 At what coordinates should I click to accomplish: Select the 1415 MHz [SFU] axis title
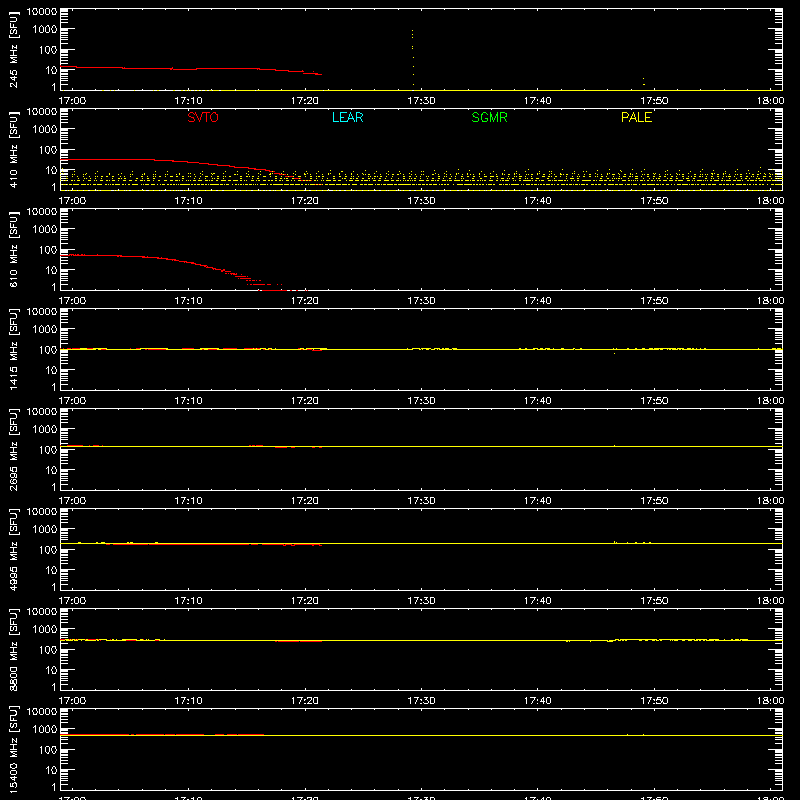[13, 349]
